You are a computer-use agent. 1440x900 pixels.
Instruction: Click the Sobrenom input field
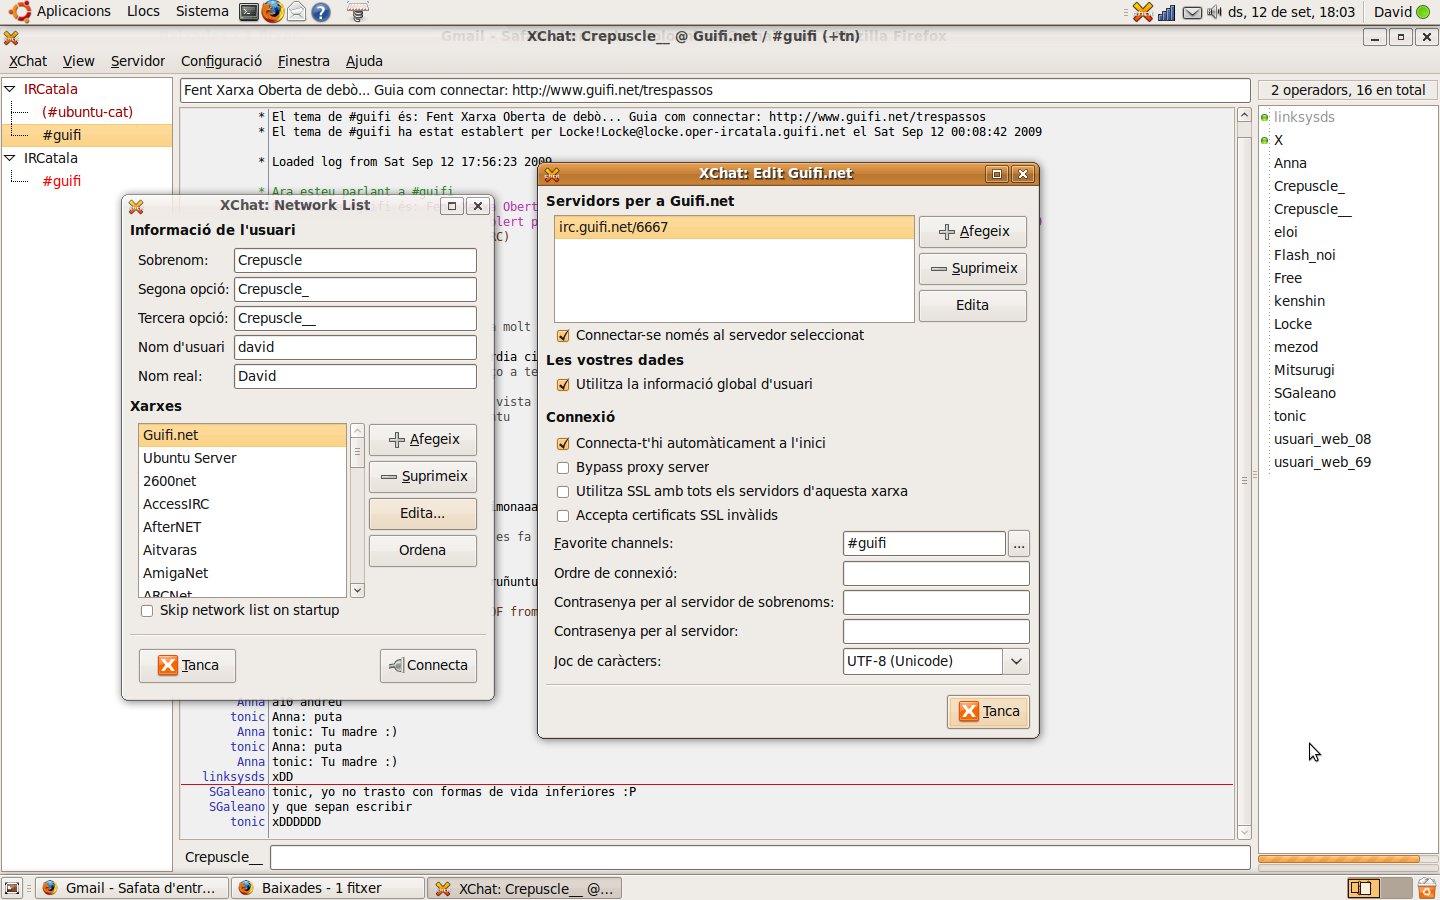[x=355, y=260]
